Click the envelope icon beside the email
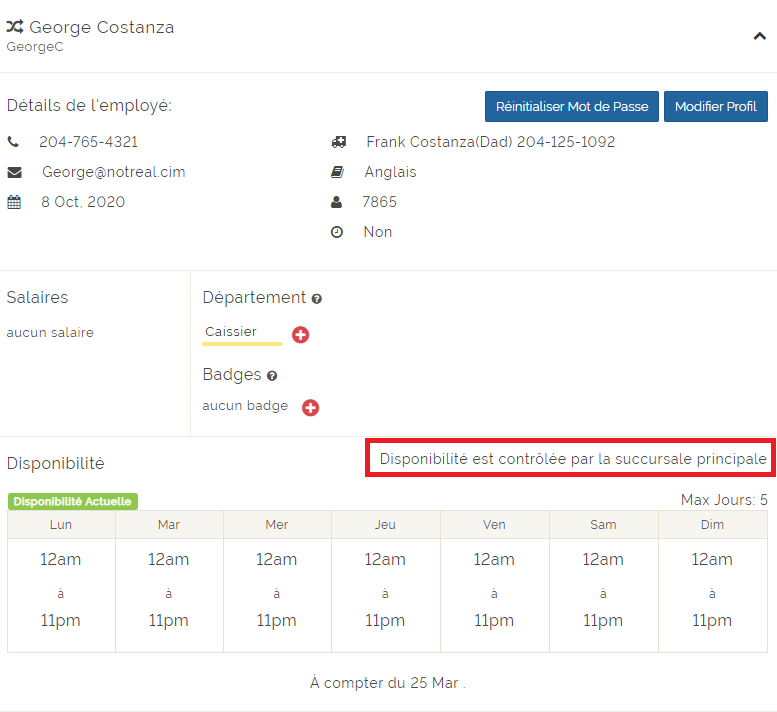777x712 pixels. (x=14, y=172)
